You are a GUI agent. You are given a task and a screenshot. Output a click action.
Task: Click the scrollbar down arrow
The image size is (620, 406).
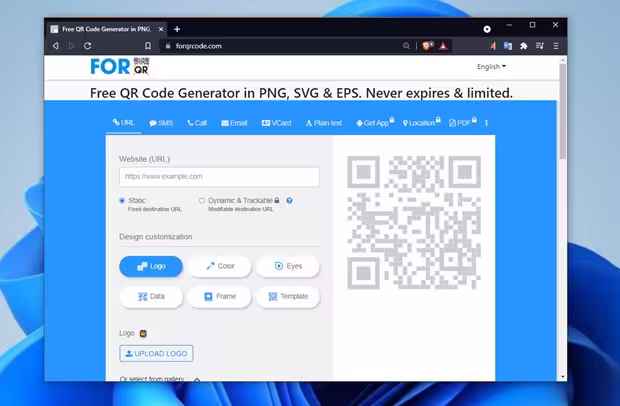click(x=563, y=377)
